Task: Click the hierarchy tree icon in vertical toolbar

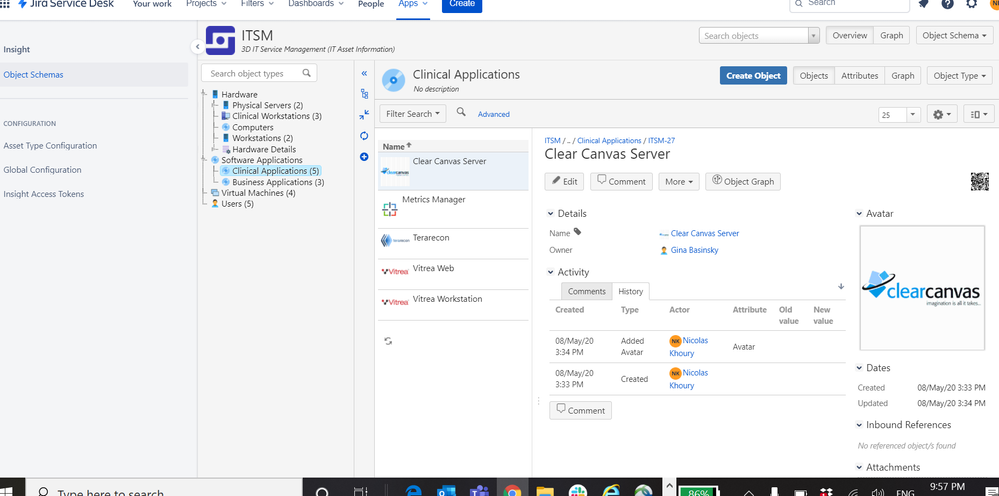Action: [x=364, y=94]
